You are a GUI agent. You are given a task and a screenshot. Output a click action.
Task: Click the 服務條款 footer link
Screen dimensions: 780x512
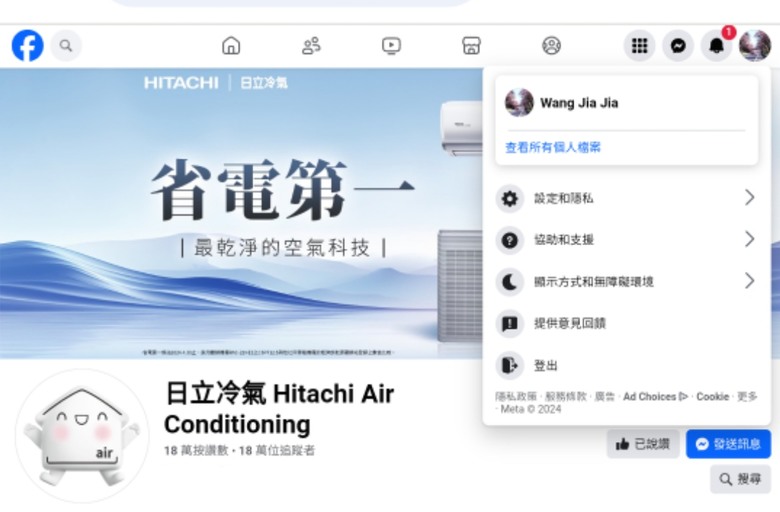(x=566, y=397)
